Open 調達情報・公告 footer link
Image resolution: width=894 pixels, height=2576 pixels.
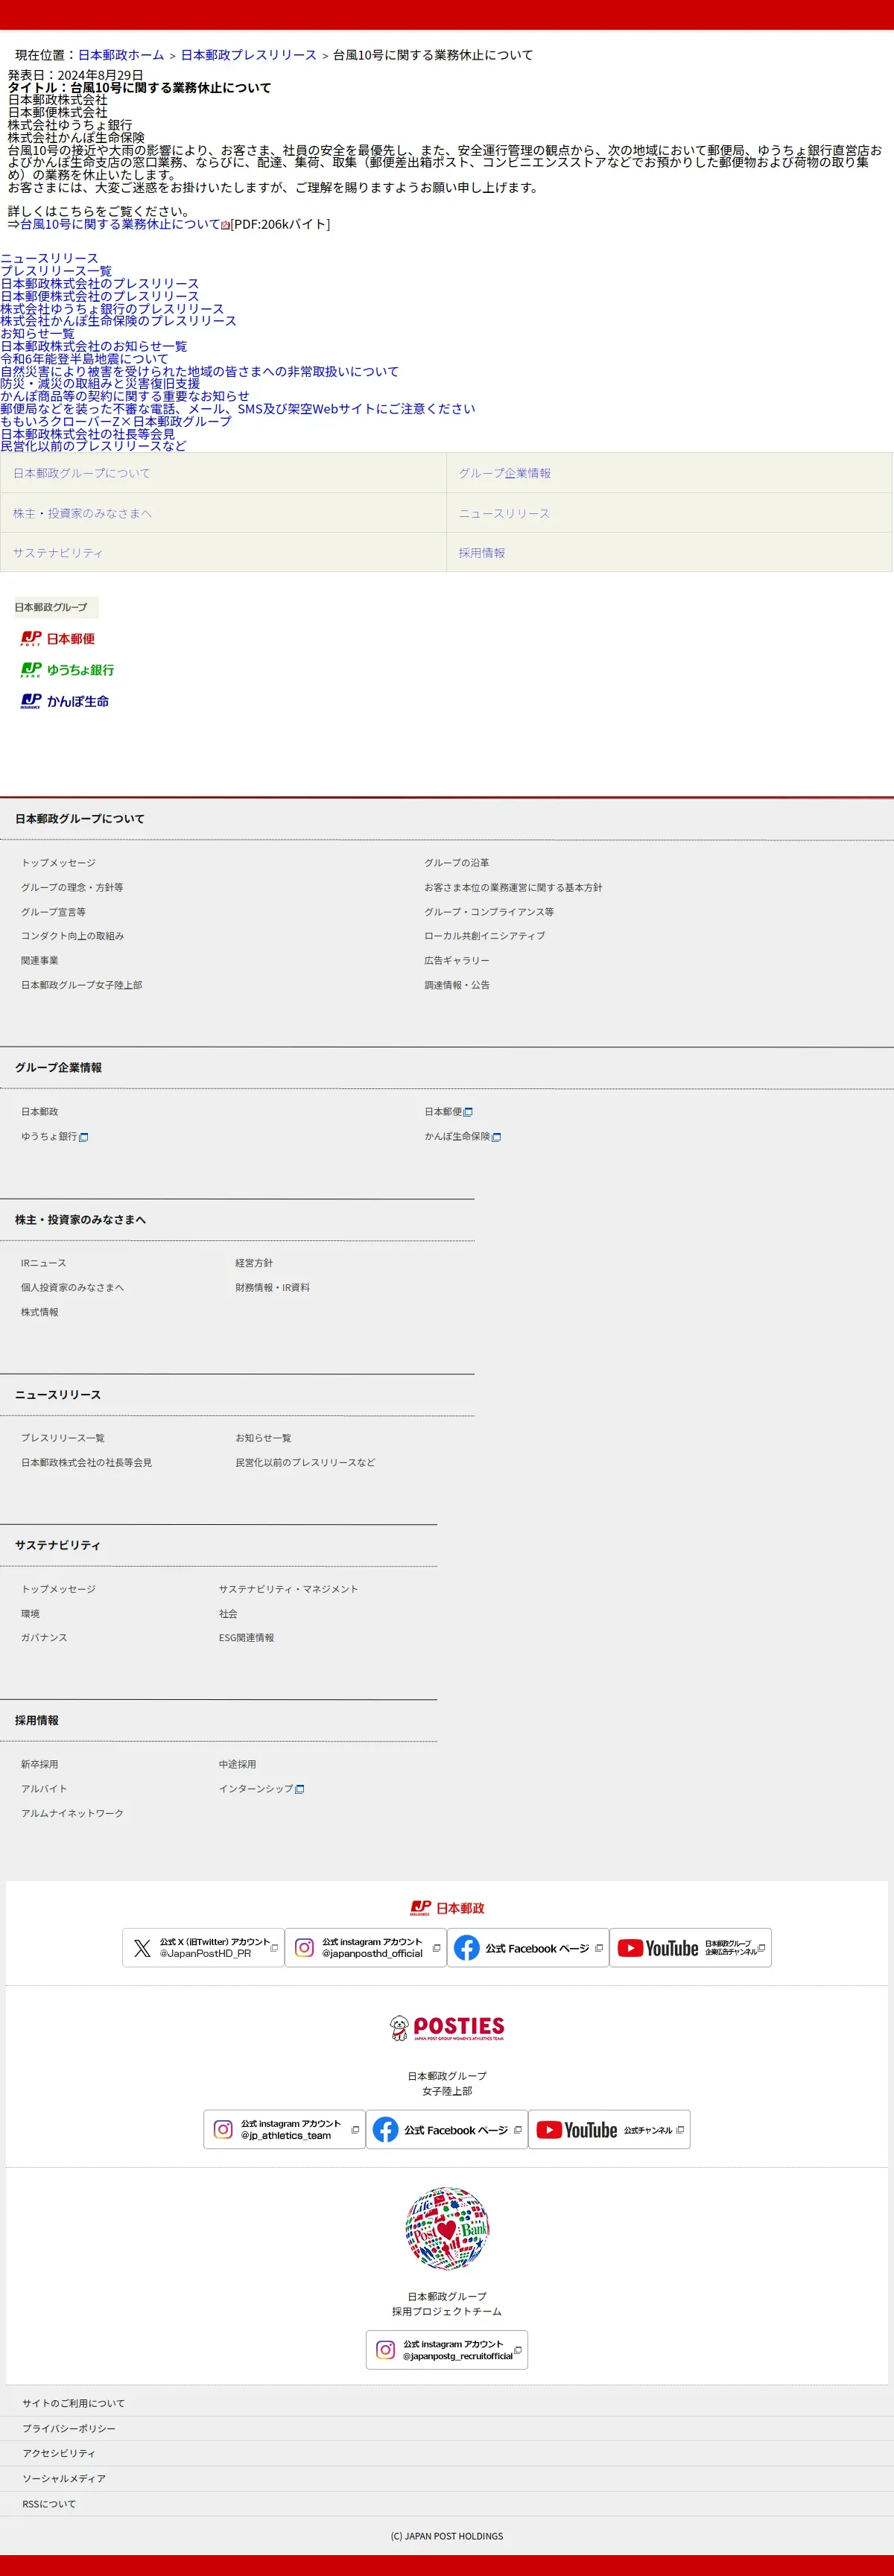[457, 985]
